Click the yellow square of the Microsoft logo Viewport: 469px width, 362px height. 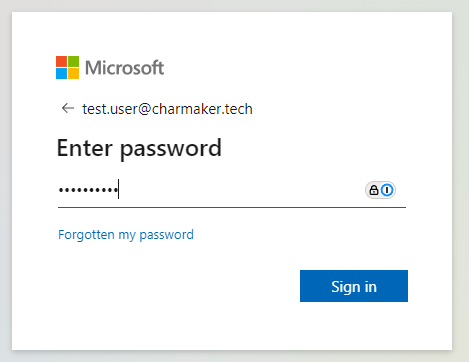point(74,73)
